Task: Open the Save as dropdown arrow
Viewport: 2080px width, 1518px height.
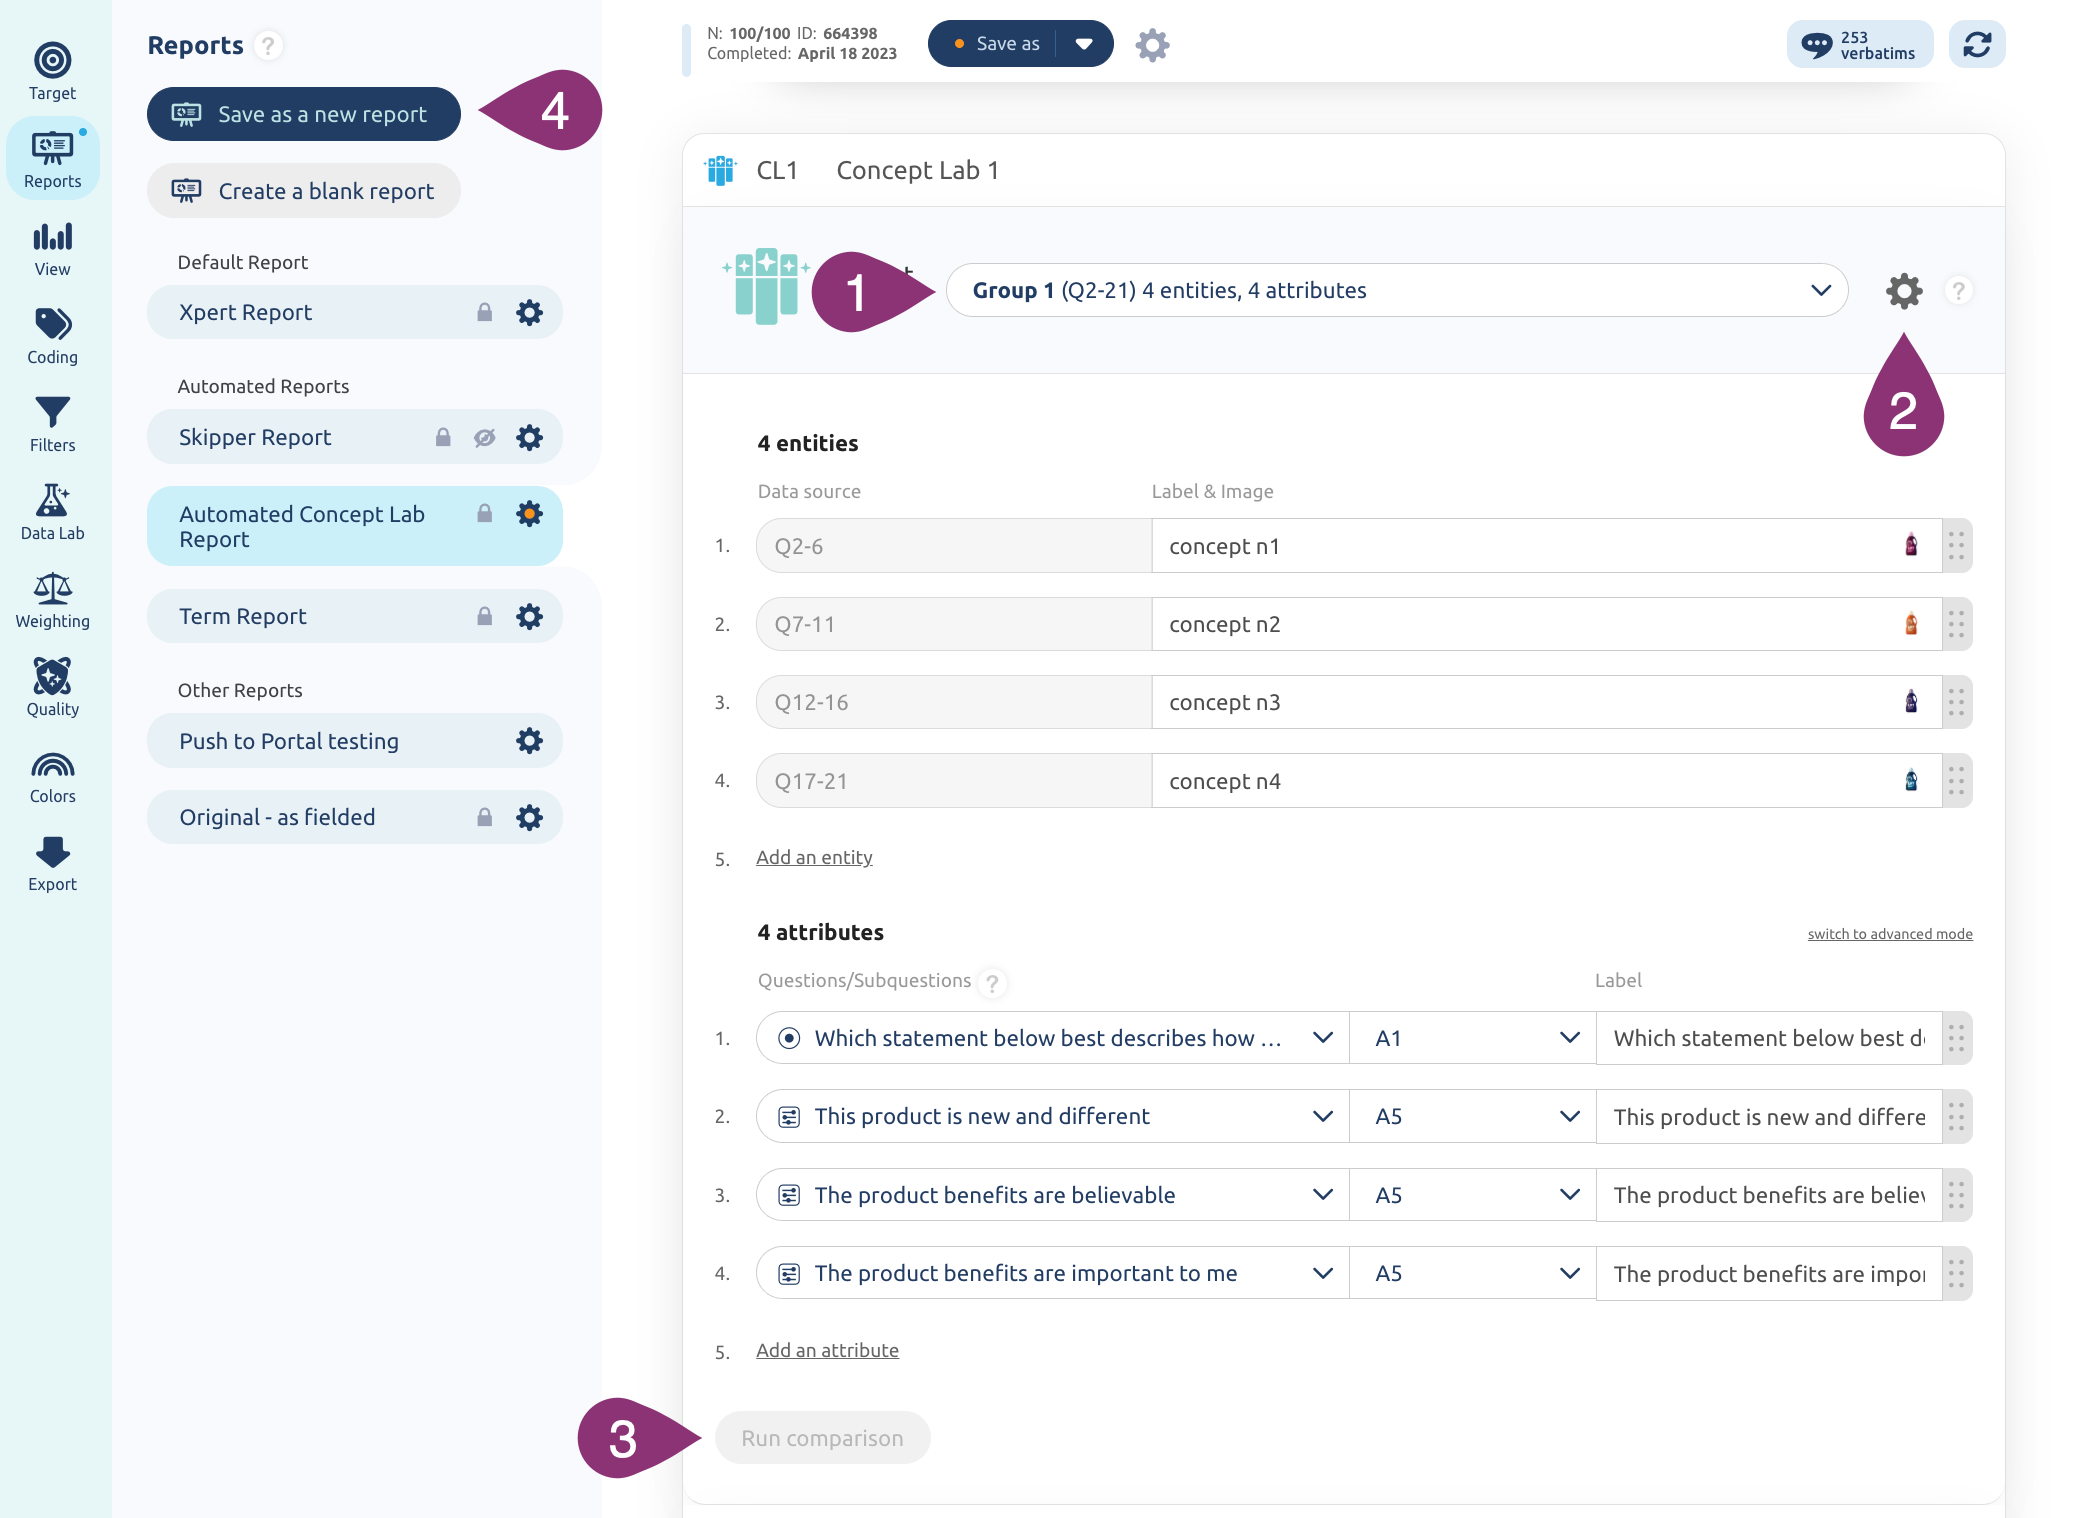Action: pos(1084,44)
